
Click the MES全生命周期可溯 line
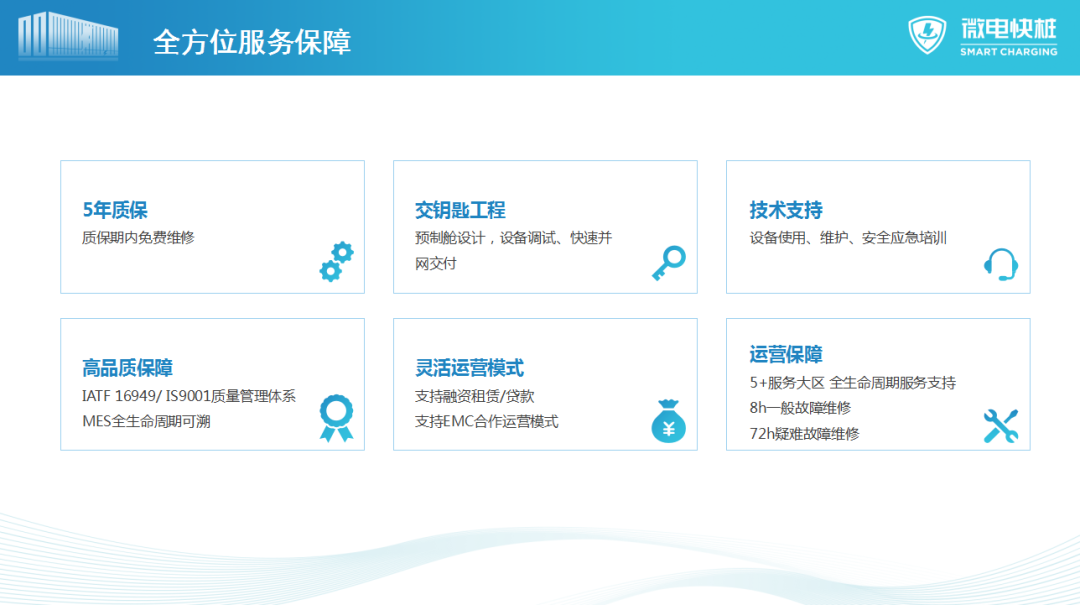[x=146, y=421]
